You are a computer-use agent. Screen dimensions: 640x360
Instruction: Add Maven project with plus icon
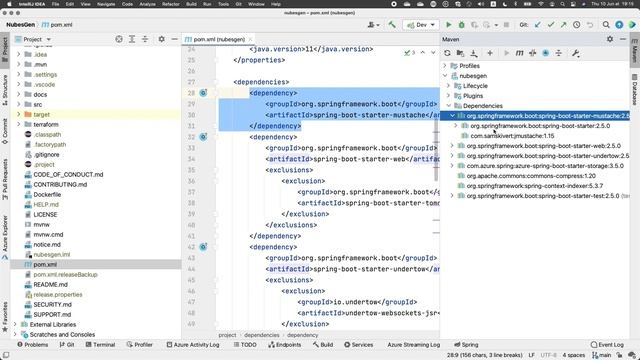pyautogui.click(x=490, y=53)
